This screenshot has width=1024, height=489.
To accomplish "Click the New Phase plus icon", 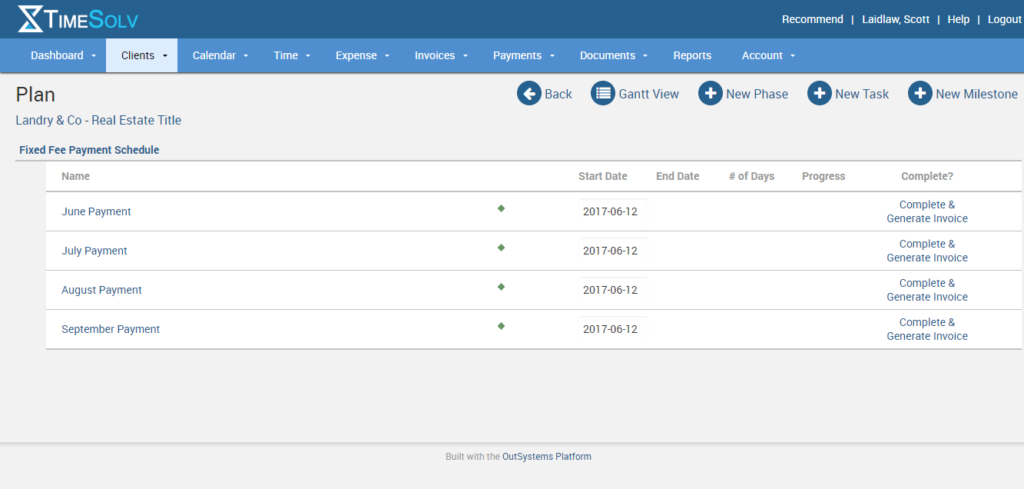I will click(710, 94).
